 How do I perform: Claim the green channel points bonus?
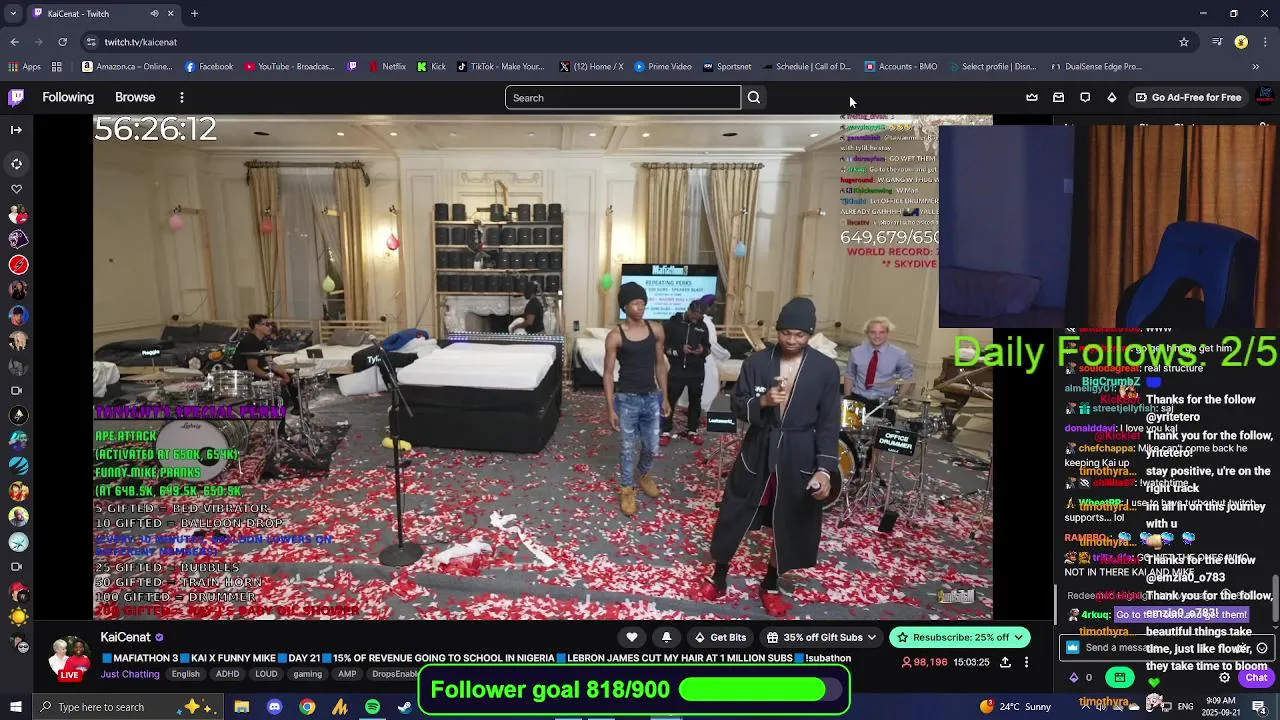pos(1119,678)
